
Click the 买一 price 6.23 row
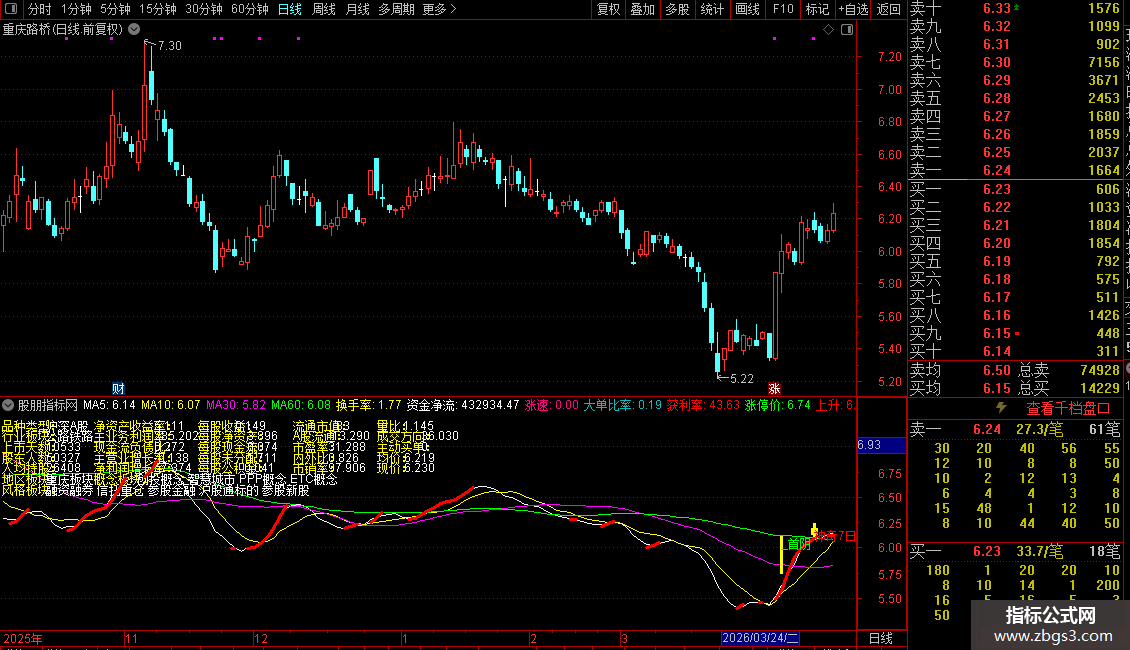pyautogui.click(x=1015, y=189)
